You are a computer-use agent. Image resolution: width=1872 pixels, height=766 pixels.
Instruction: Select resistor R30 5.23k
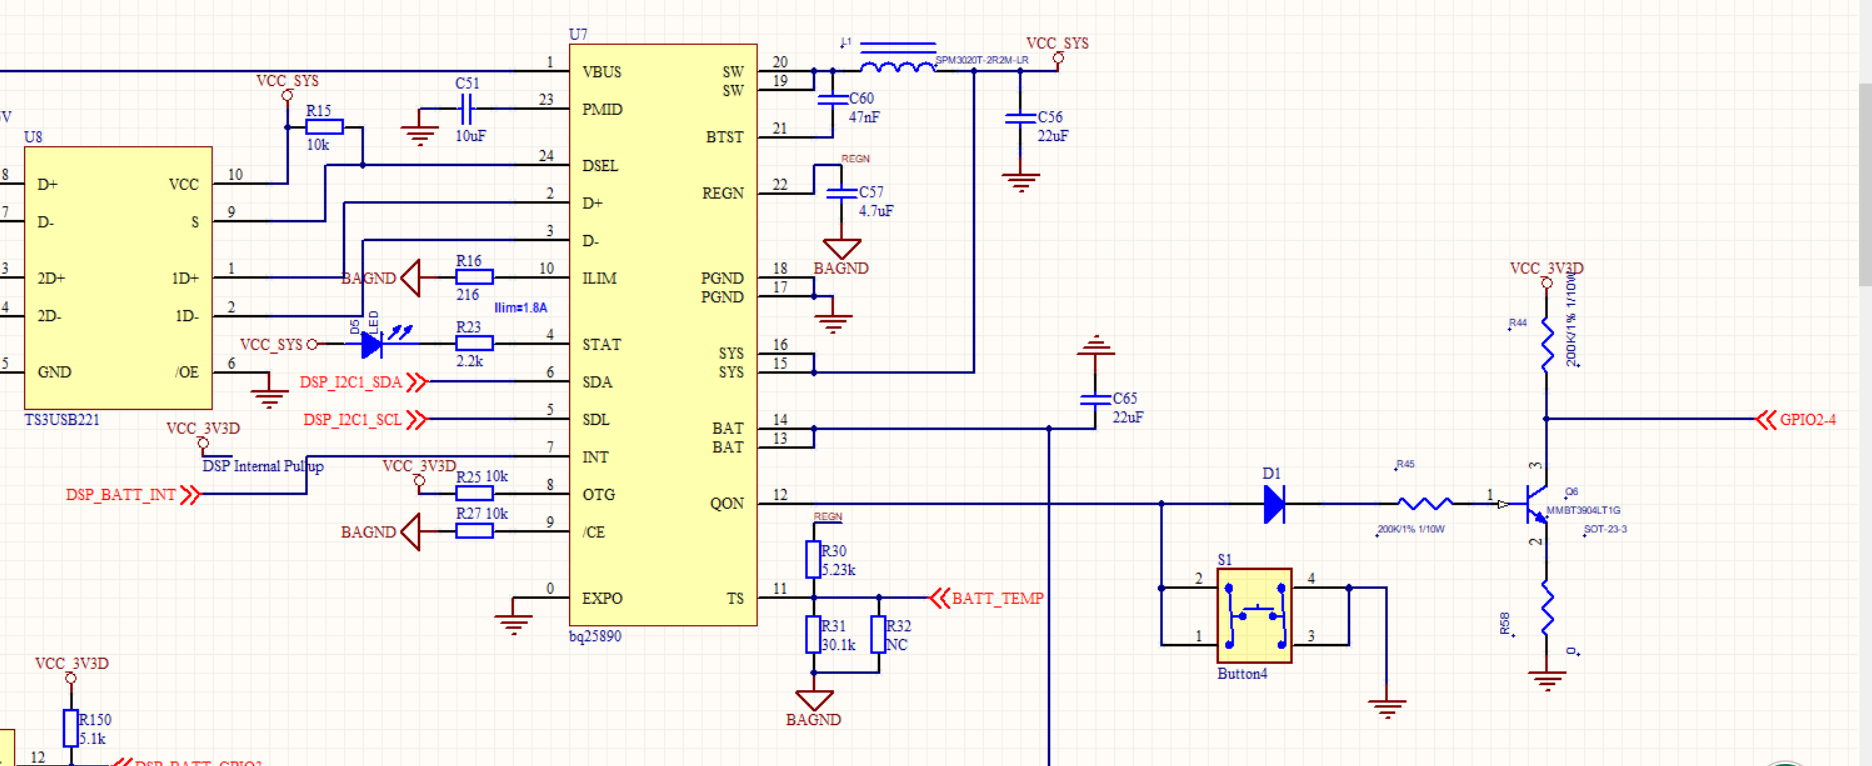pos(814,560)
